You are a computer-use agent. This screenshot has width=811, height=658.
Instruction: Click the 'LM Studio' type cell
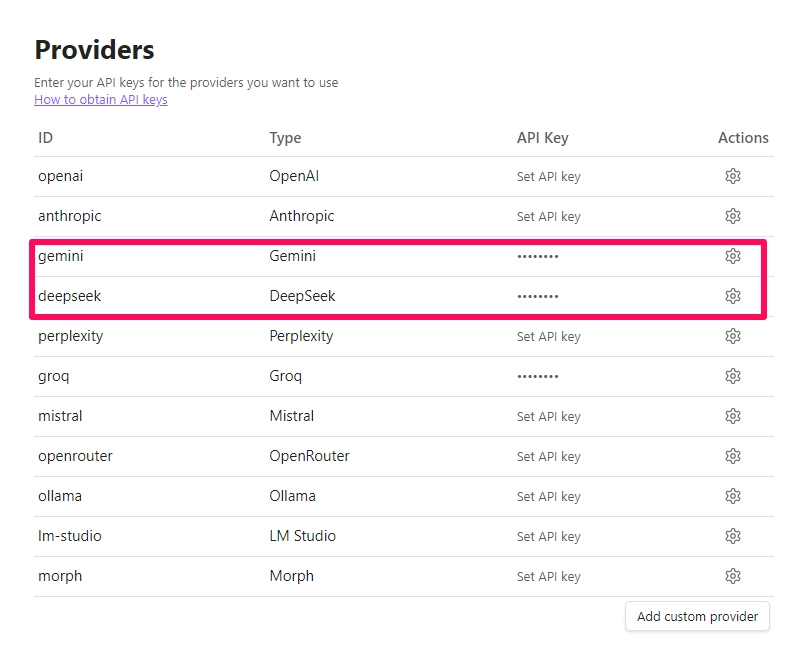point(303,536)
